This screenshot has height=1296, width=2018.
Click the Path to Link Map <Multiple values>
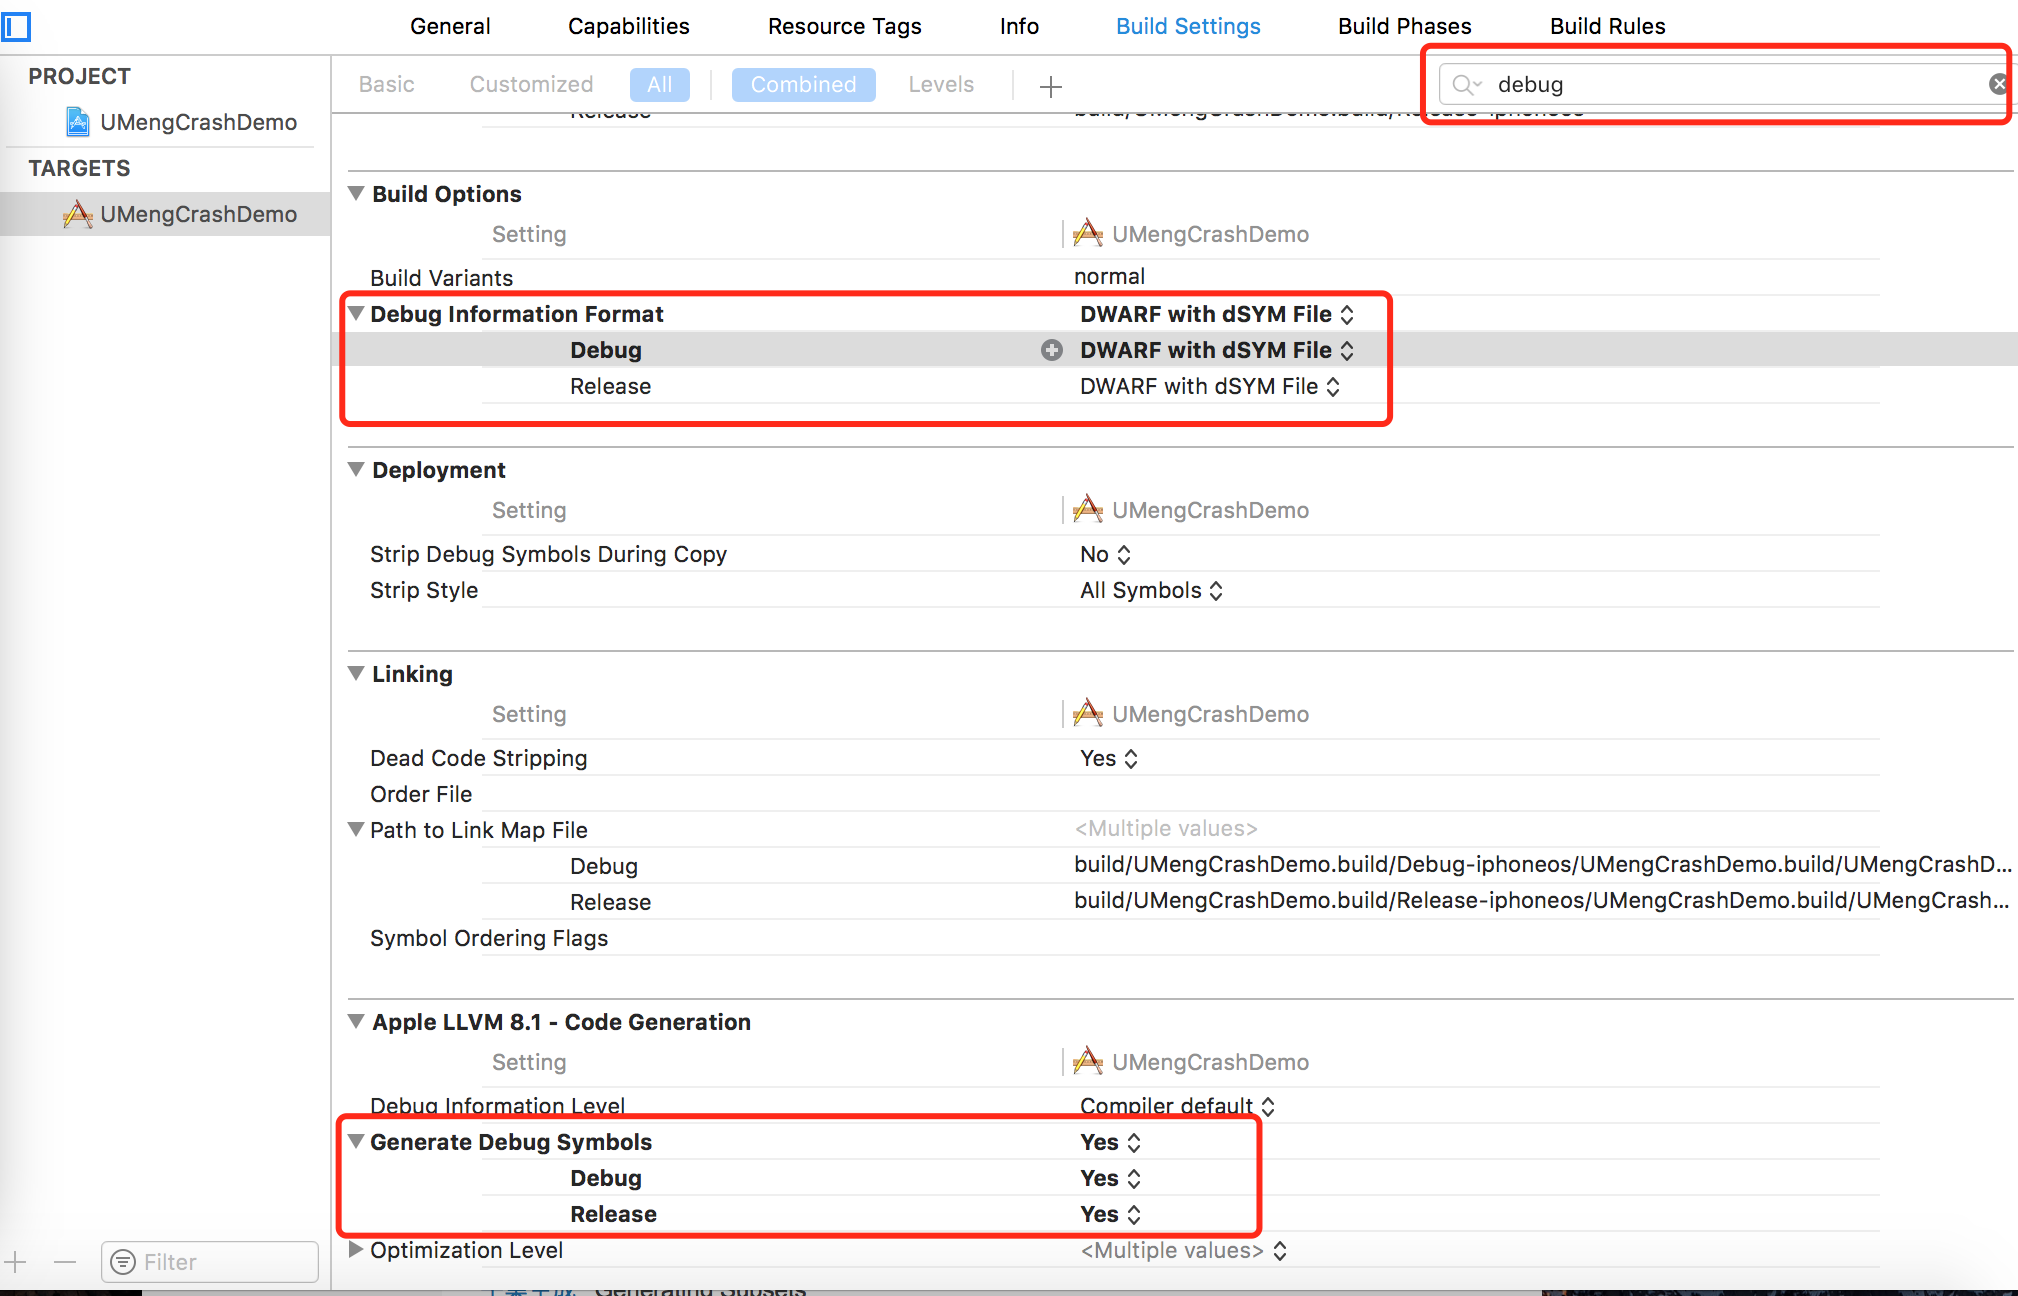(x=1166, y=828)
